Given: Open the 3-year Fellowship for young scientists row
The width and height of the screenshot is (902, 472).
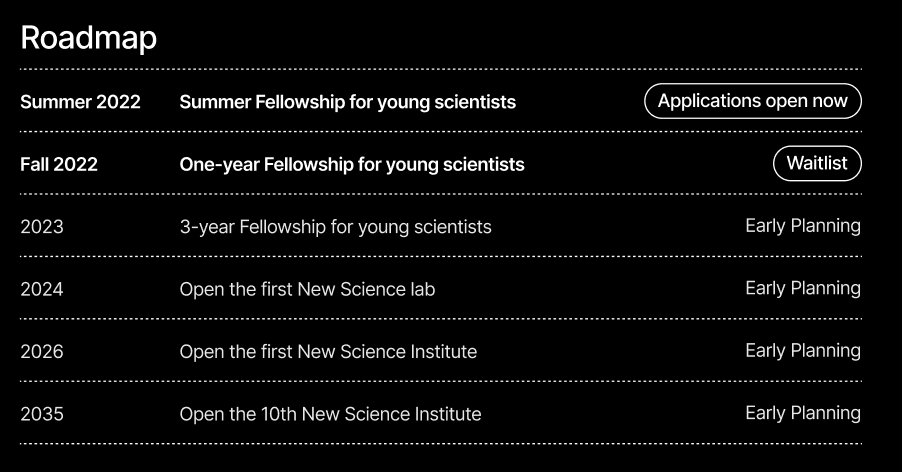Looking at the screenshot, I should click(x=335, y=227).
